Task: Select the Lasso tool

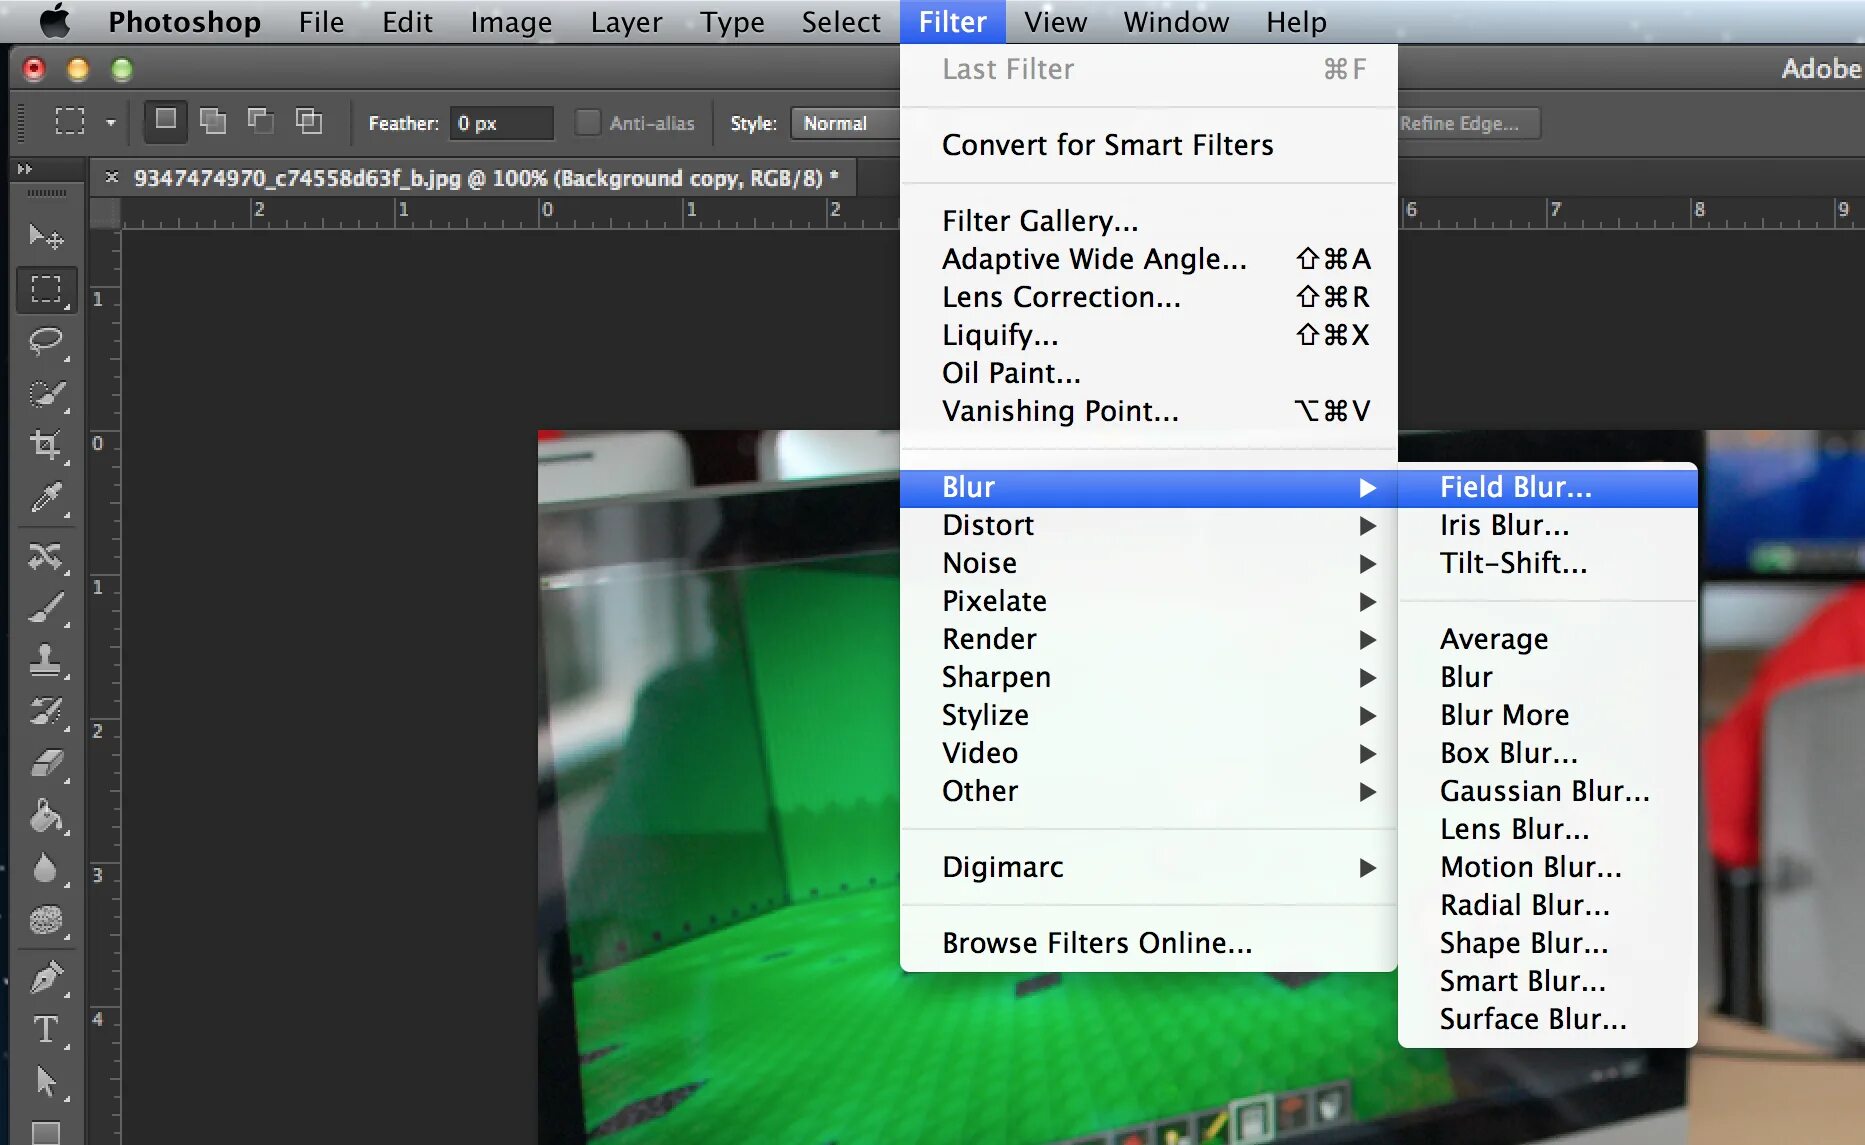Action: point(45,341)
